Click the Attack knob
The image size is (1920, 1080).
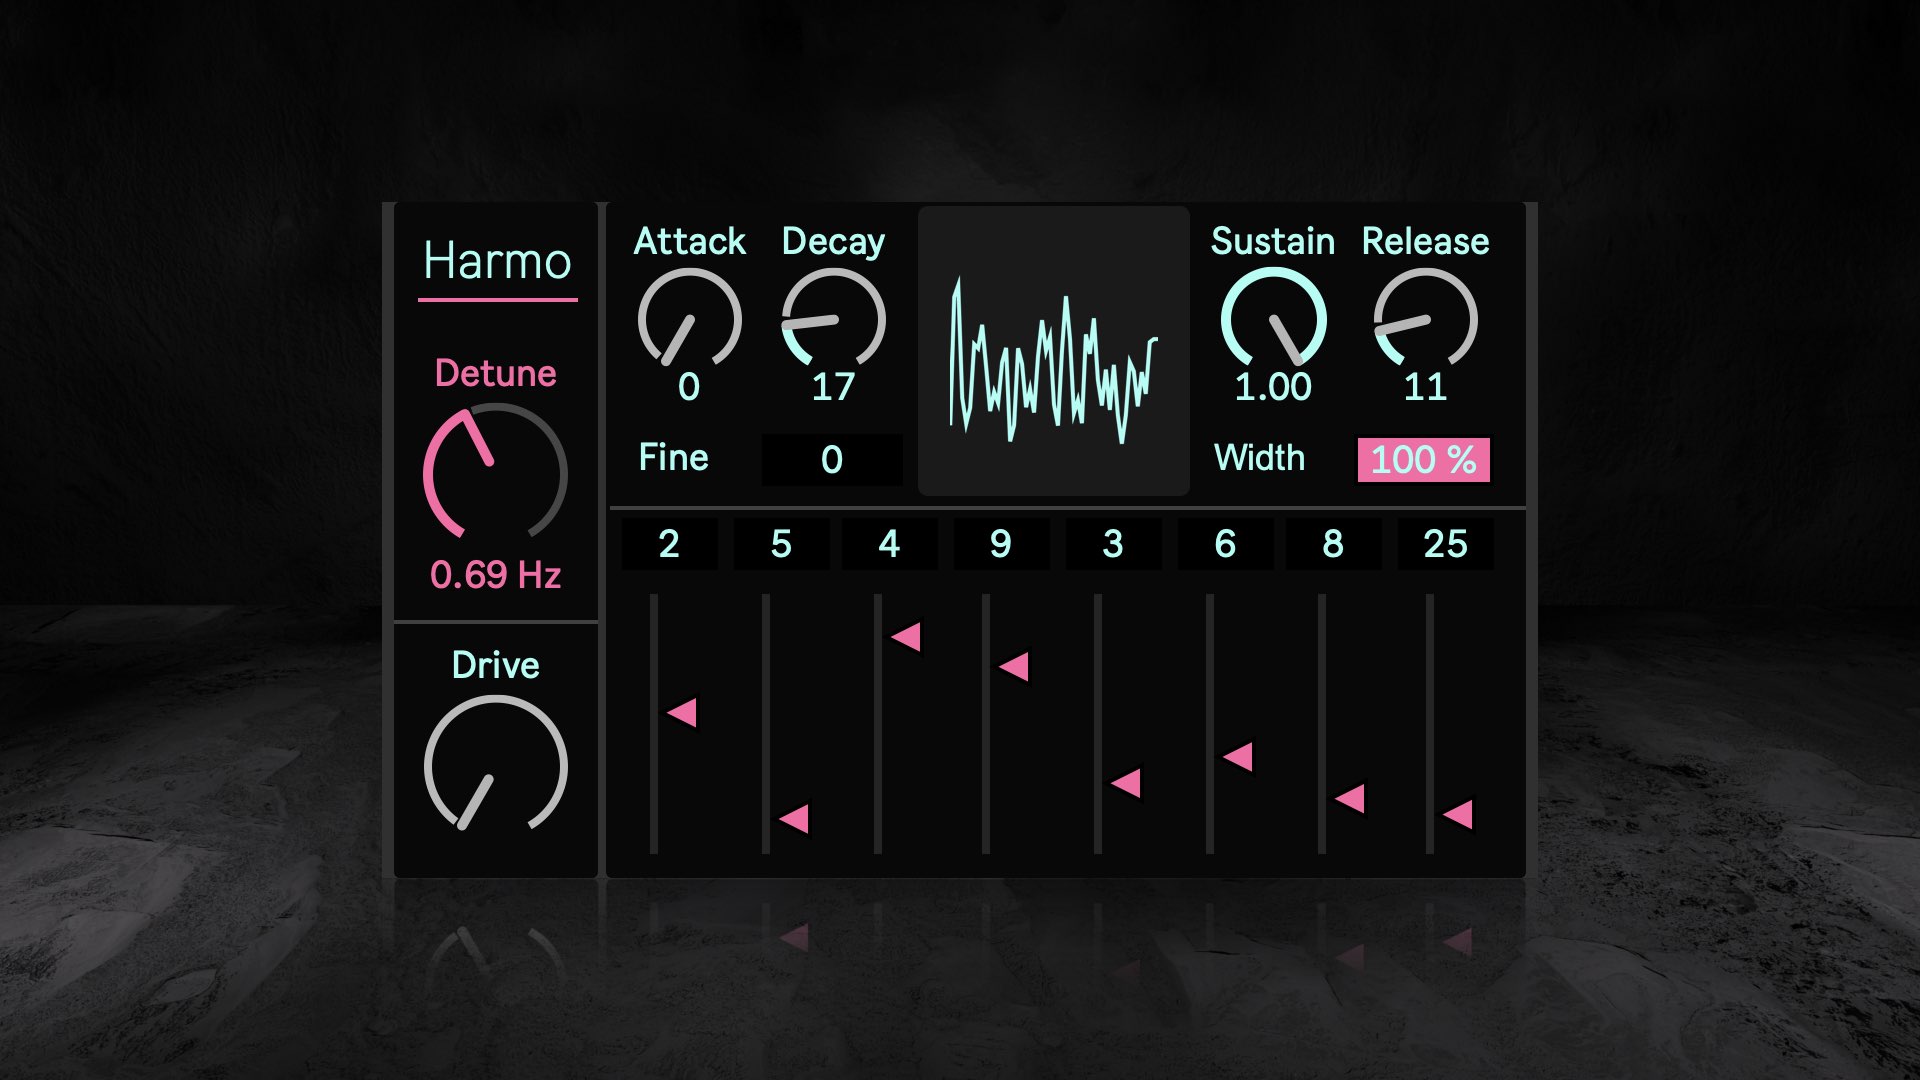tap(689, 320)
